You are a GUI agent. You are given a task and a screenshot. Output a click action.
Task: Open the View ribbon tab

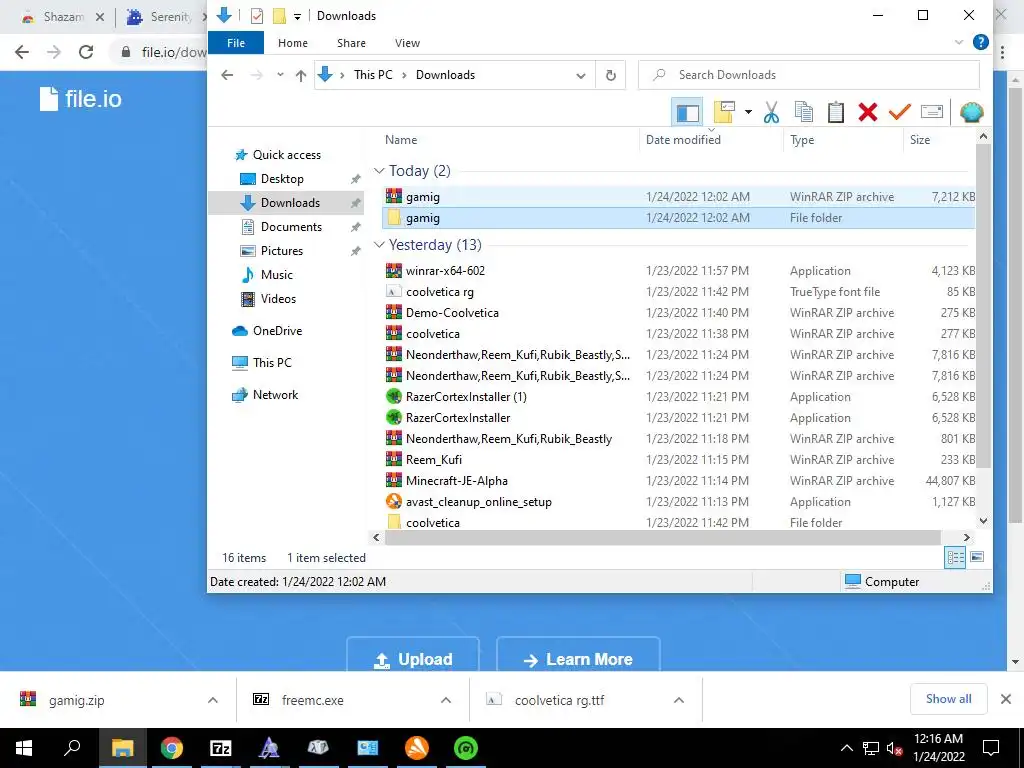pyautogui.click(x=407, y=43)
